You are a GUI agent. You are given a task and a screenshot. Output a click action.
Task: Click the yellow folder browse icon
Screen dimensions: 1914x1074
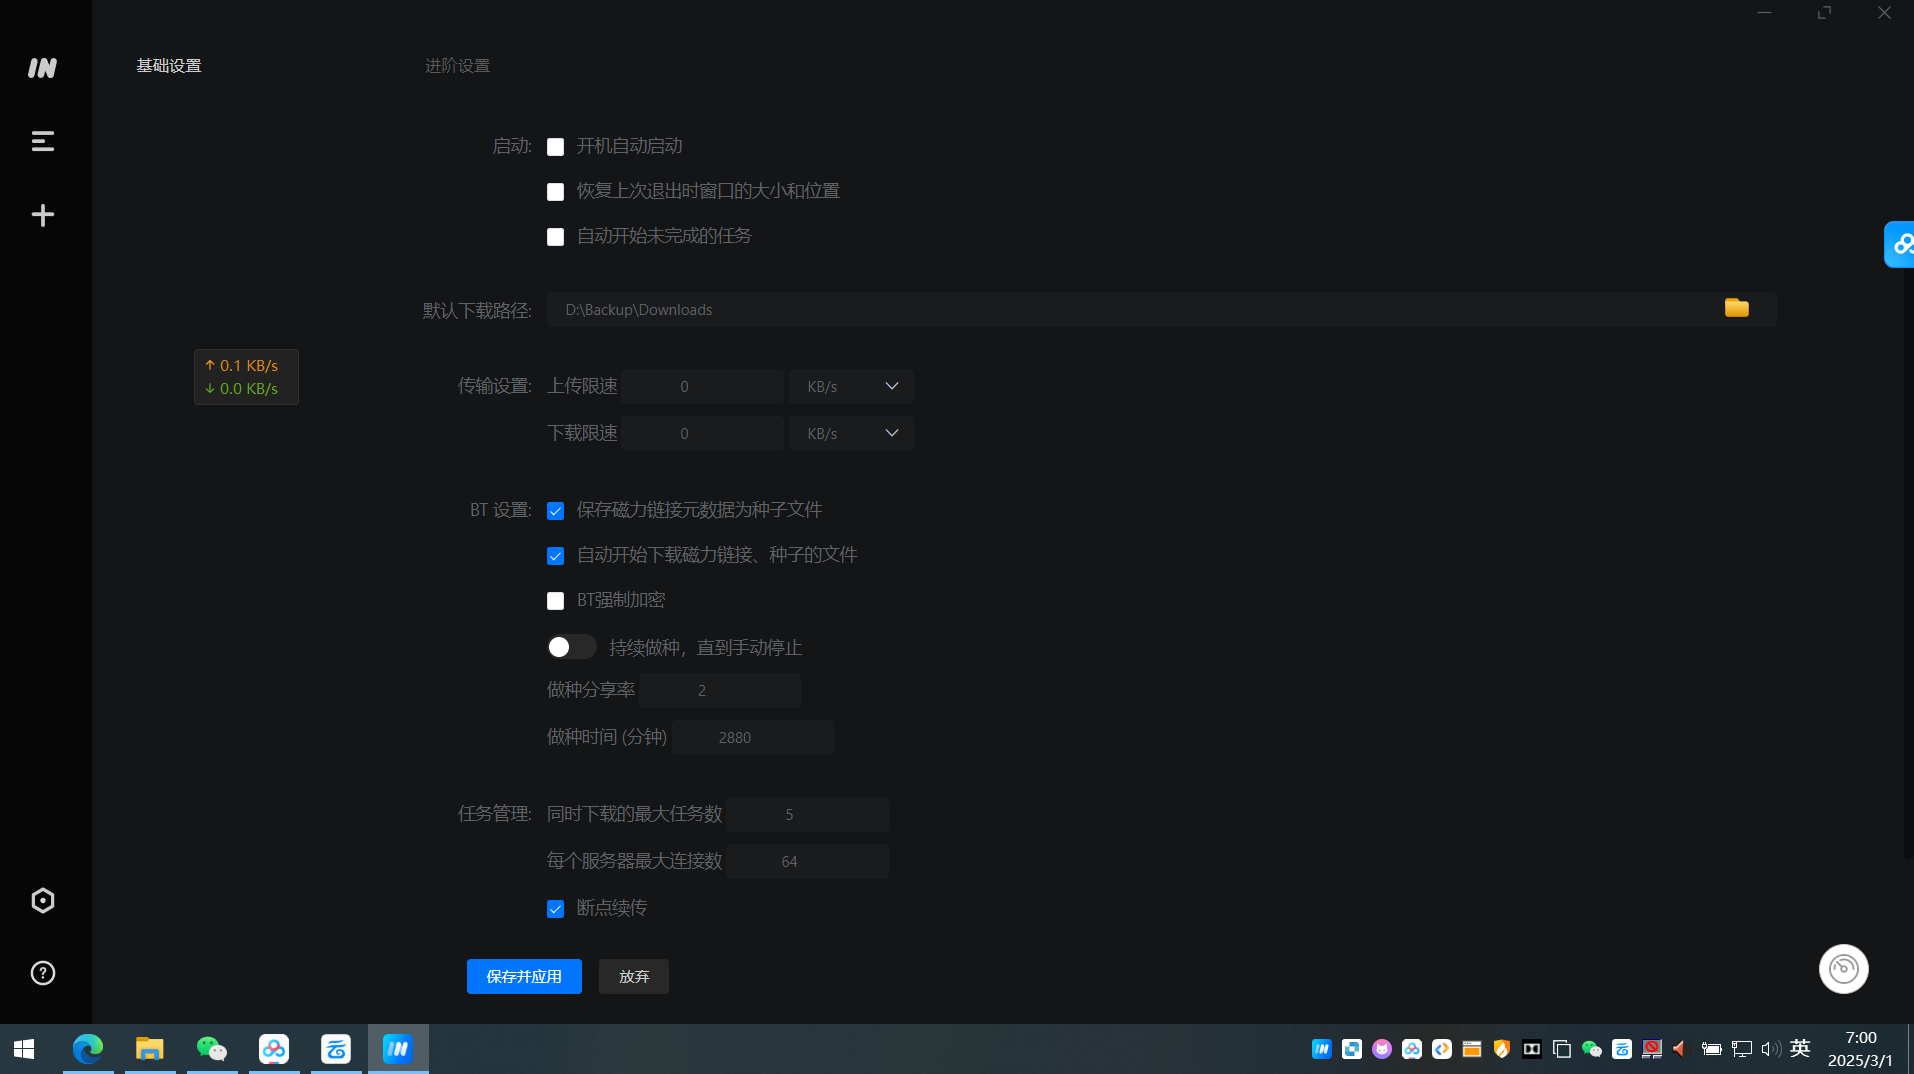coord(1737,308)
